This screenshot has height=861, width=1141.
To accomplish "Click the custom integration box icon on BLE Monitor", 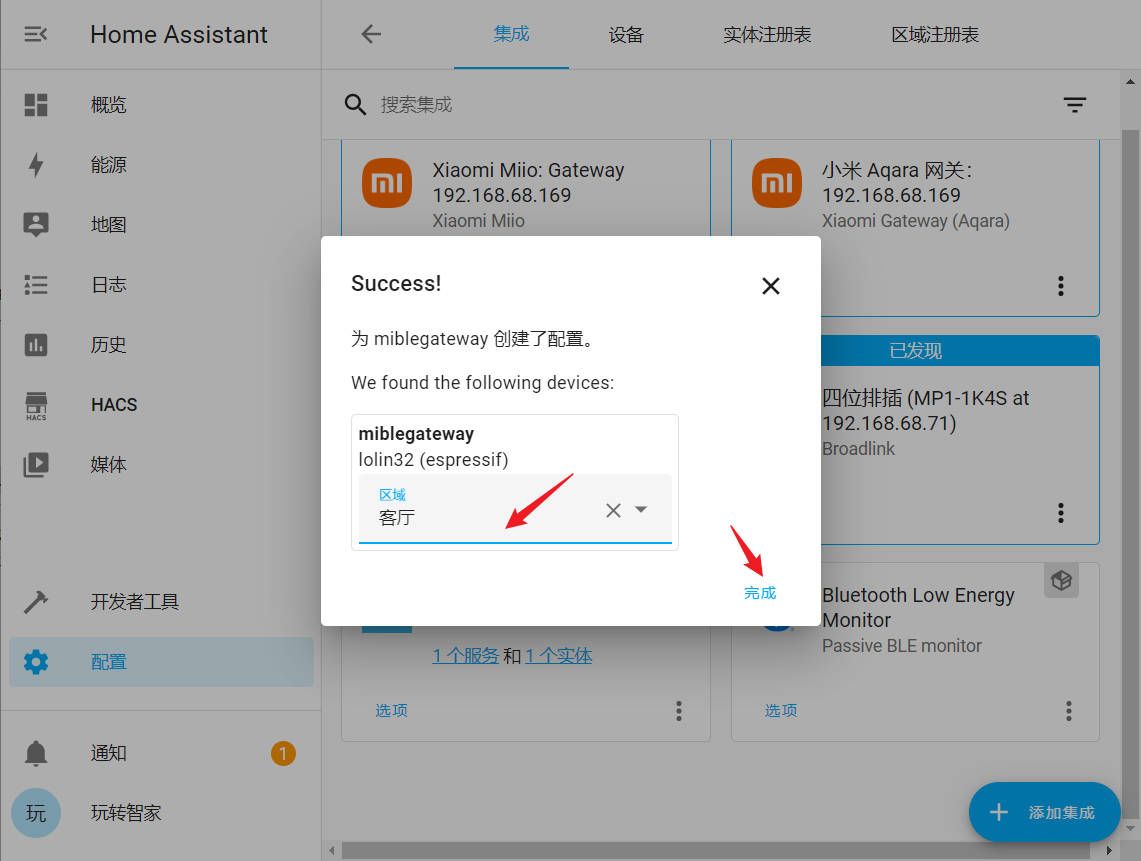I will click(x=1062, y=581).
